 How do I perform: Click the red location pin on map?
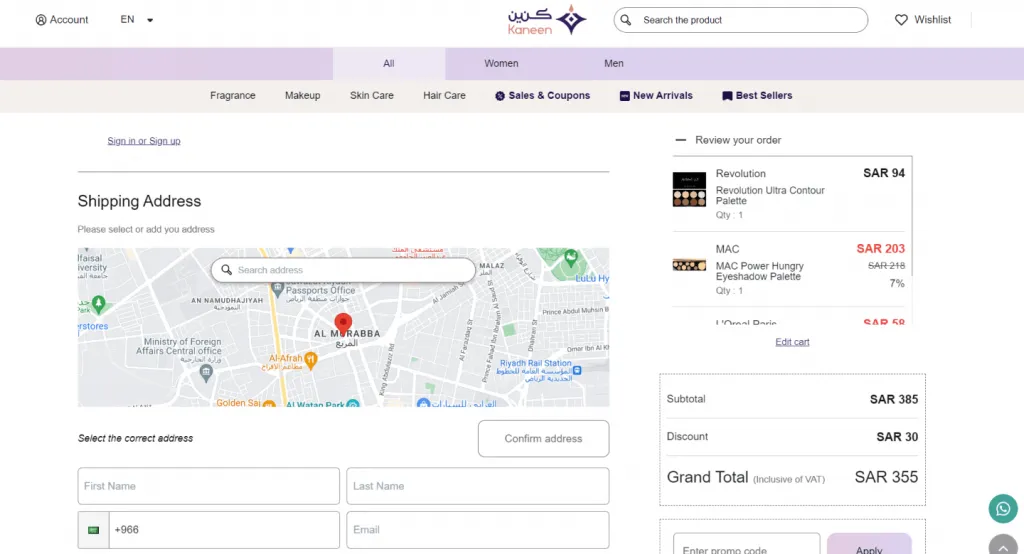(x=343, y=324)
